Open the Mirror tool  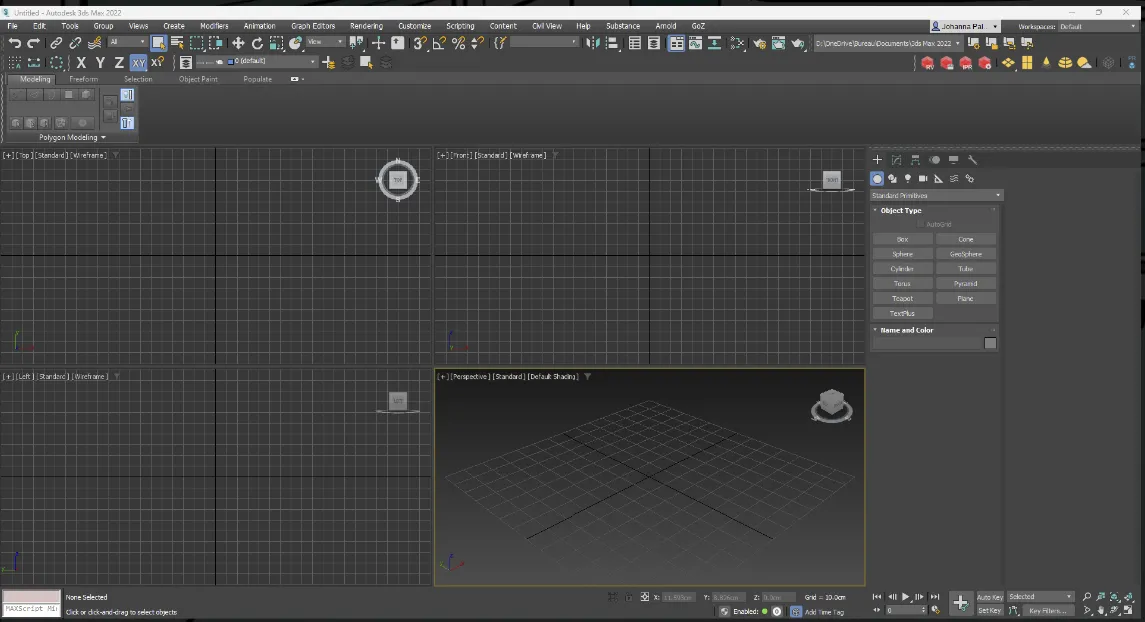(593, 43)
